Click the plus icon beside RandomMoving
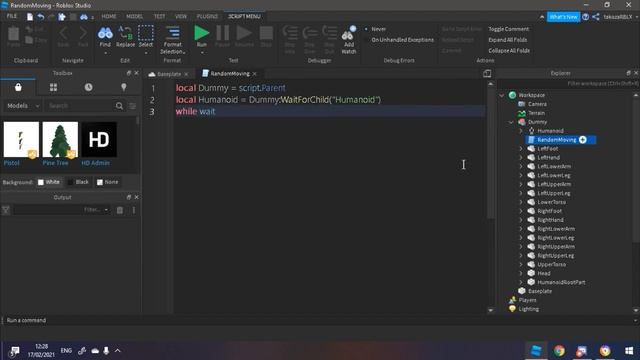 (x=583, y=140)
